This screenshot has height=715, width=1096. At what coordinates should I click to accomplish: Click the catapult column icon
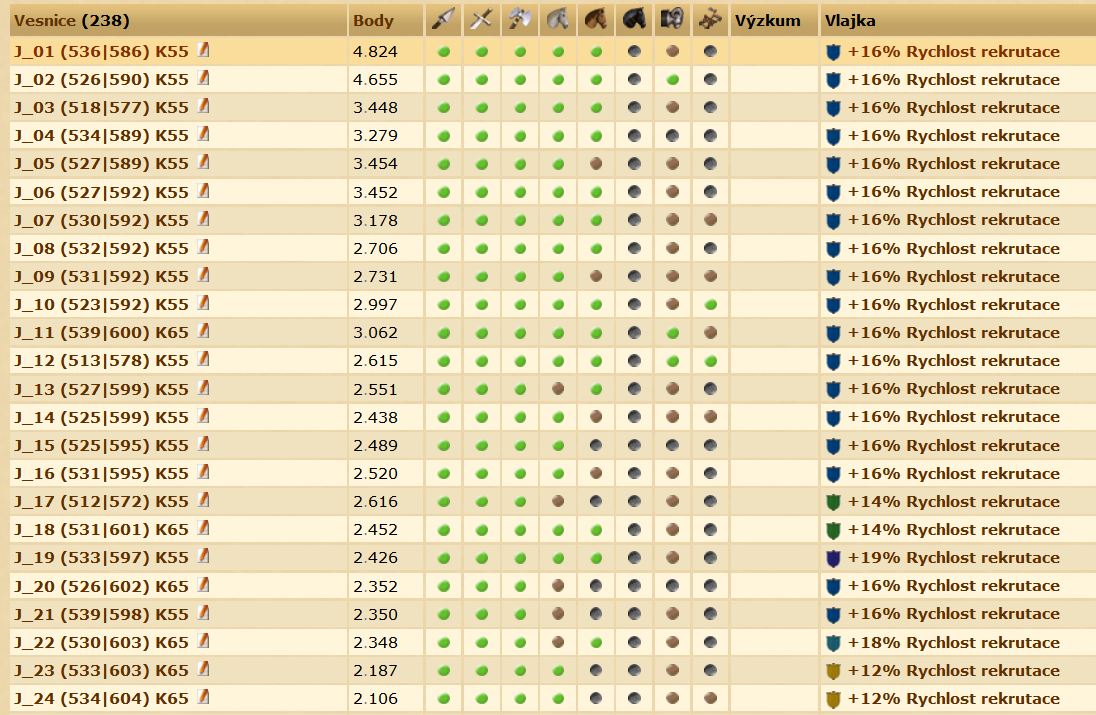coord(710,20)
